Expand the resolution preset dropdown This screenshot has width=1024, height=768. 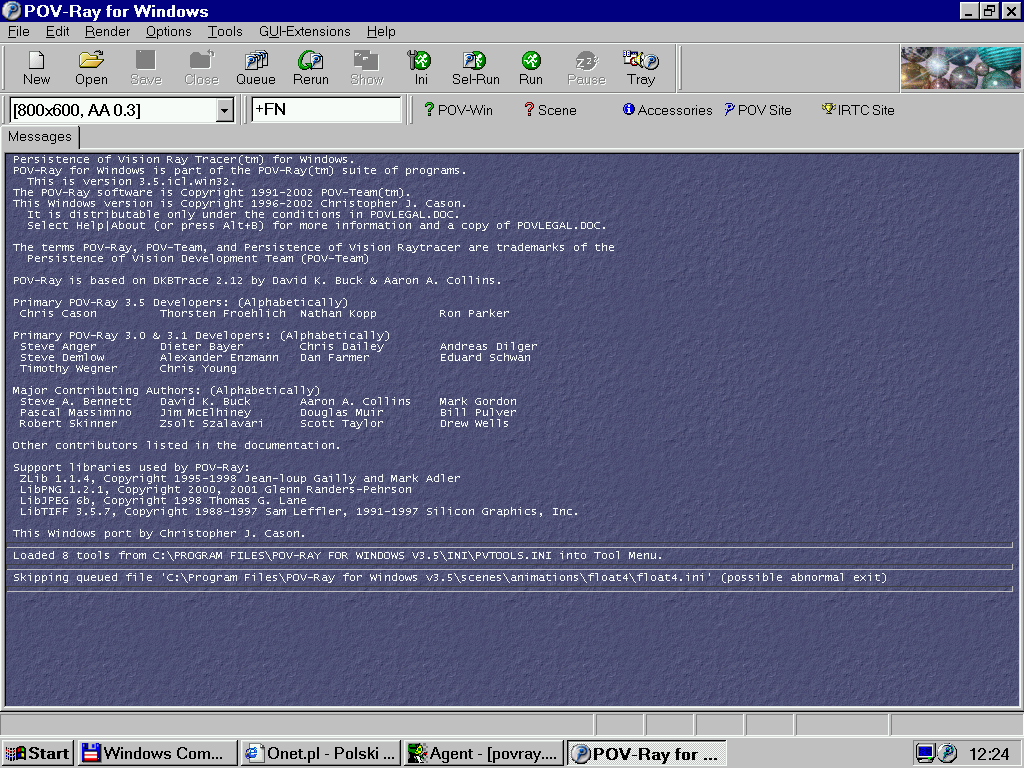(225, 110)
